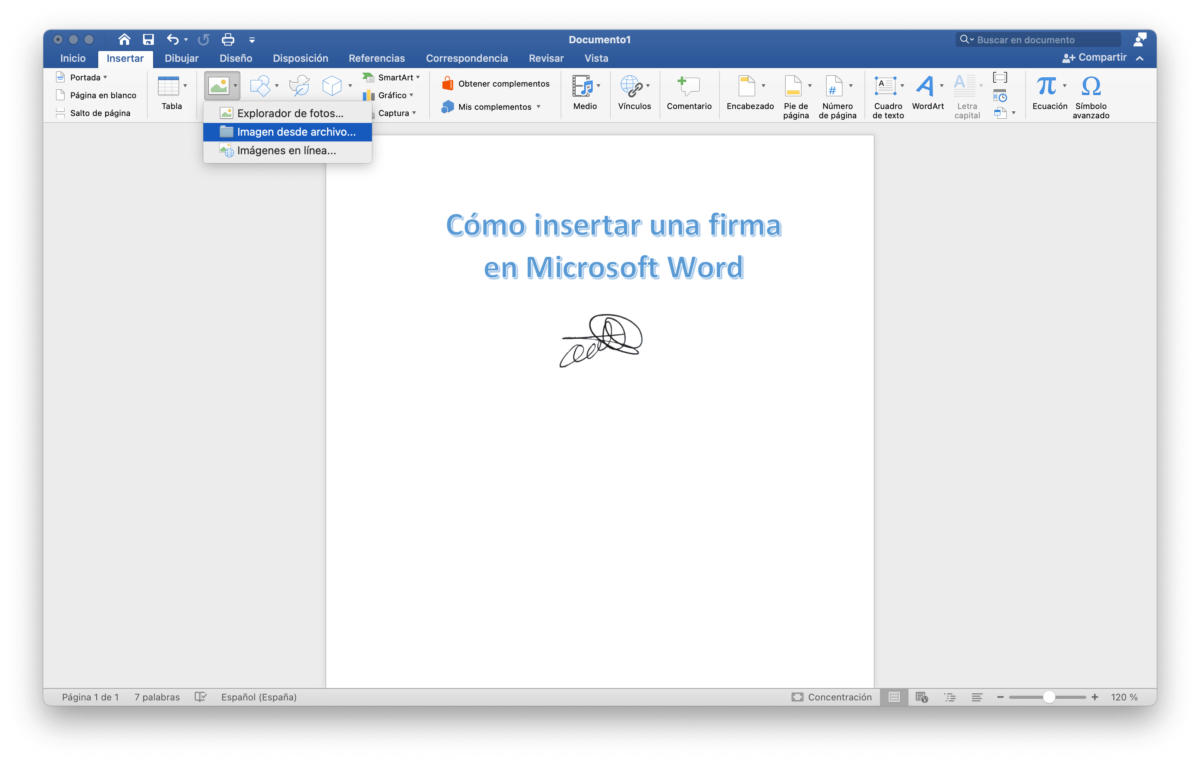
Task: Expand the Encabezado header dropdown
Action: pyautogui.click(x=763, y=86)
